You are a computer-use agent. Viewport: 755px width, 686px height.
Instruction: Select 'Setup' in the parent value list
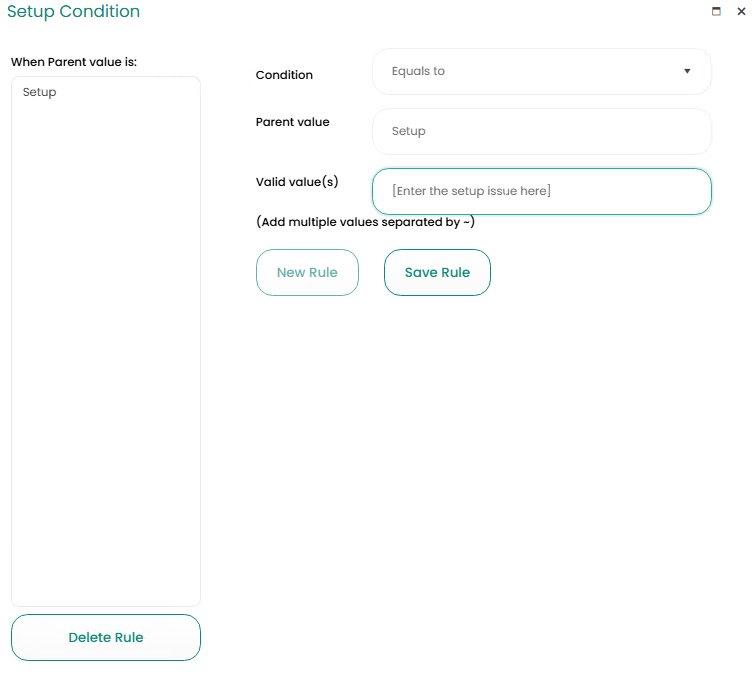click(40, 92)
